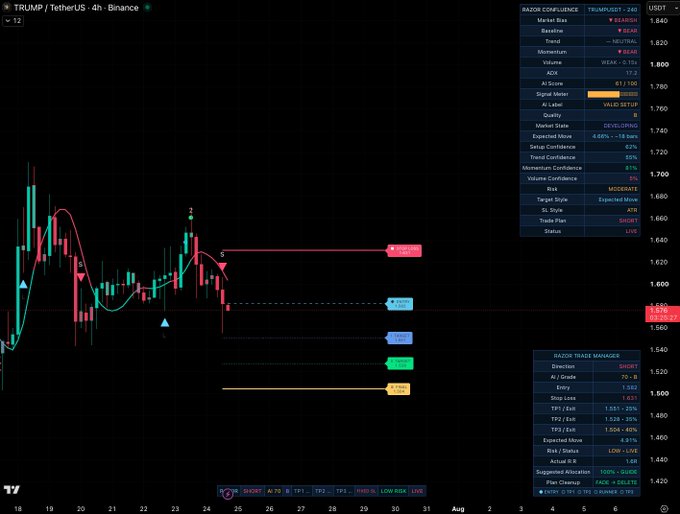This screenshot has height=514, width=680.
Task: Click the AI Score 61 / 100 value
Action: (x=626, y=83)
